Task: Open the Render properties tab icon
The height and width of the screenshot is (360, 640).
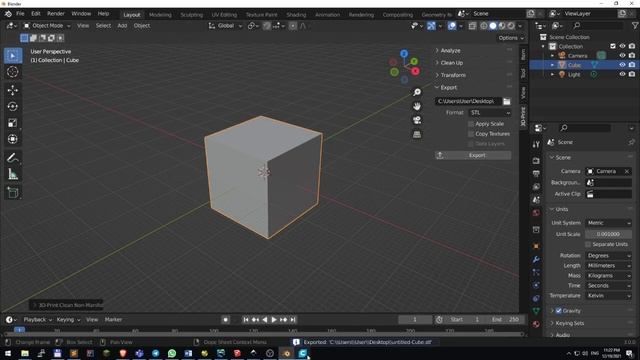Action: pyautogui.click(x=536, y=161)
